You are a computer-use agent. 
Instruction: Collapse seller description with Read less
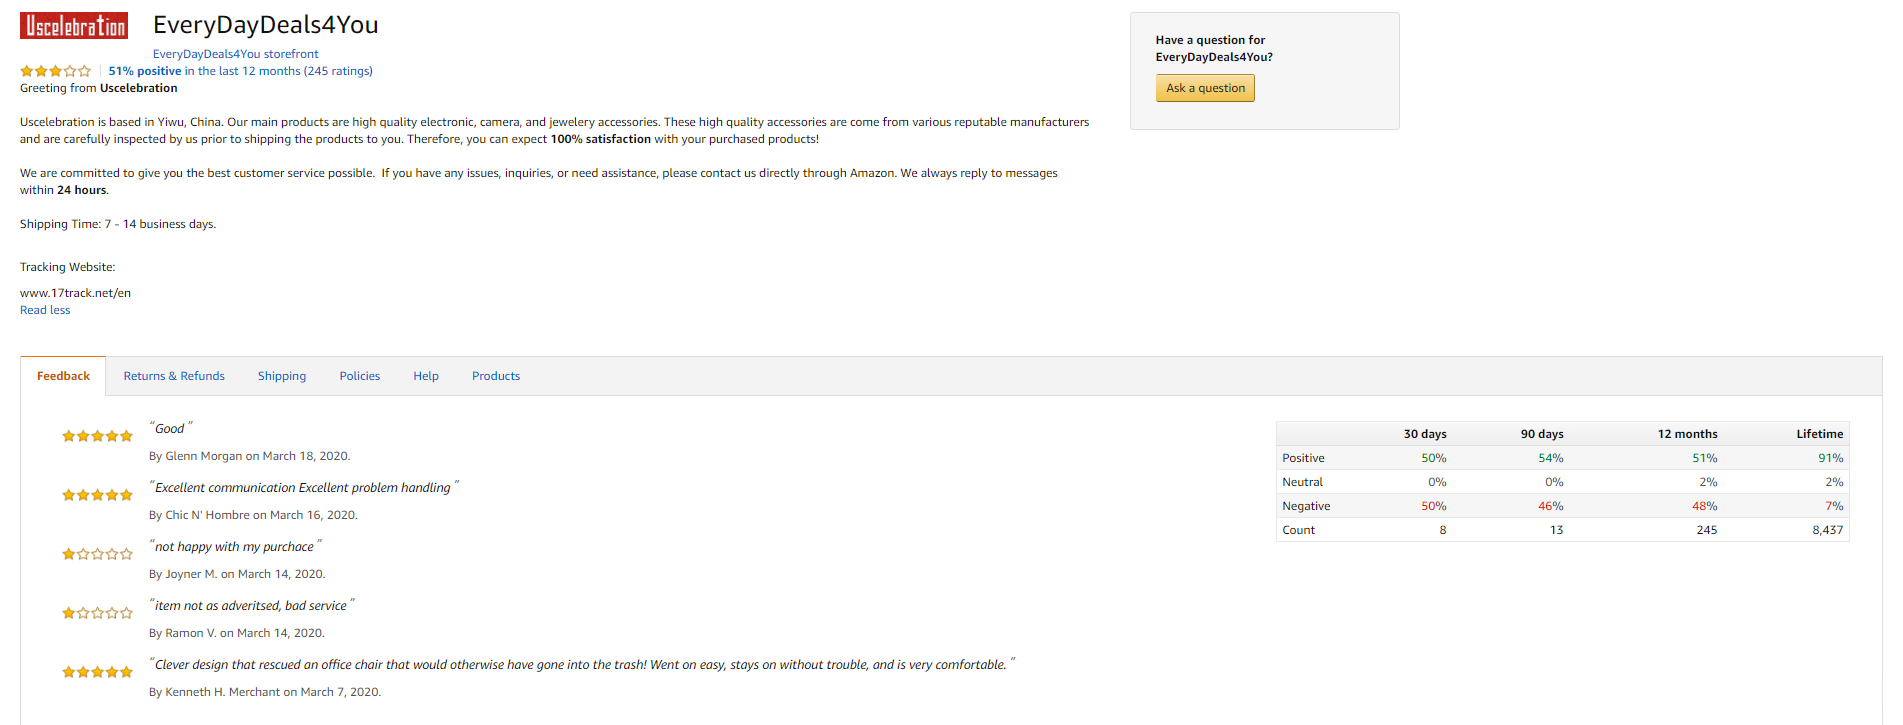click(x=45, y=310)
